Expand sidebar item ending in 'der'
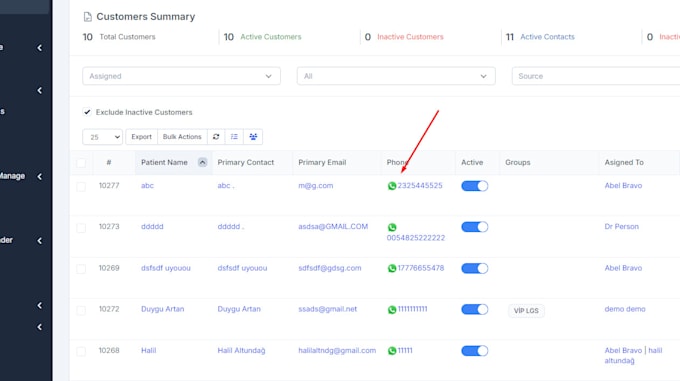This screenshot has width=680, height=381. click(x=22, y=240)
